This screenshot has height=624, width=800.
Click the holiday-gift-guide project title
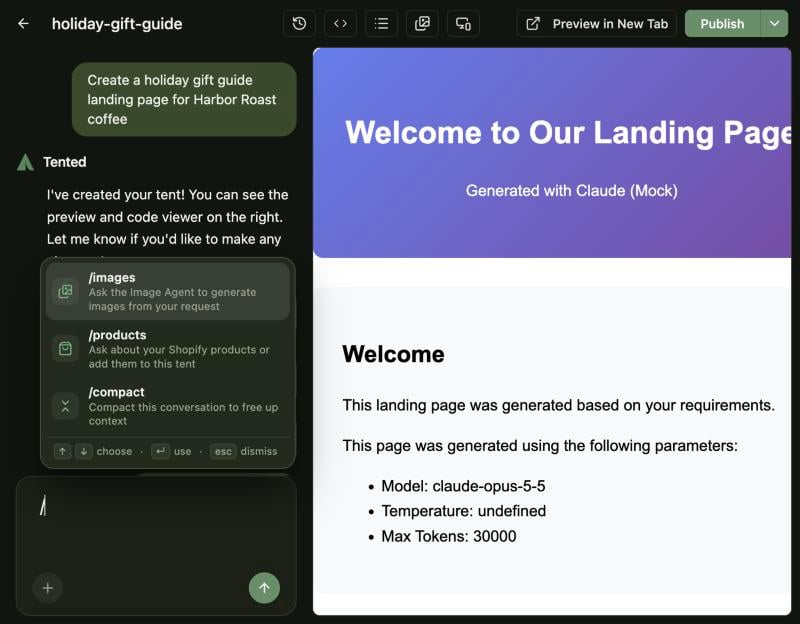pyautogui.click(x=117, y=24)
